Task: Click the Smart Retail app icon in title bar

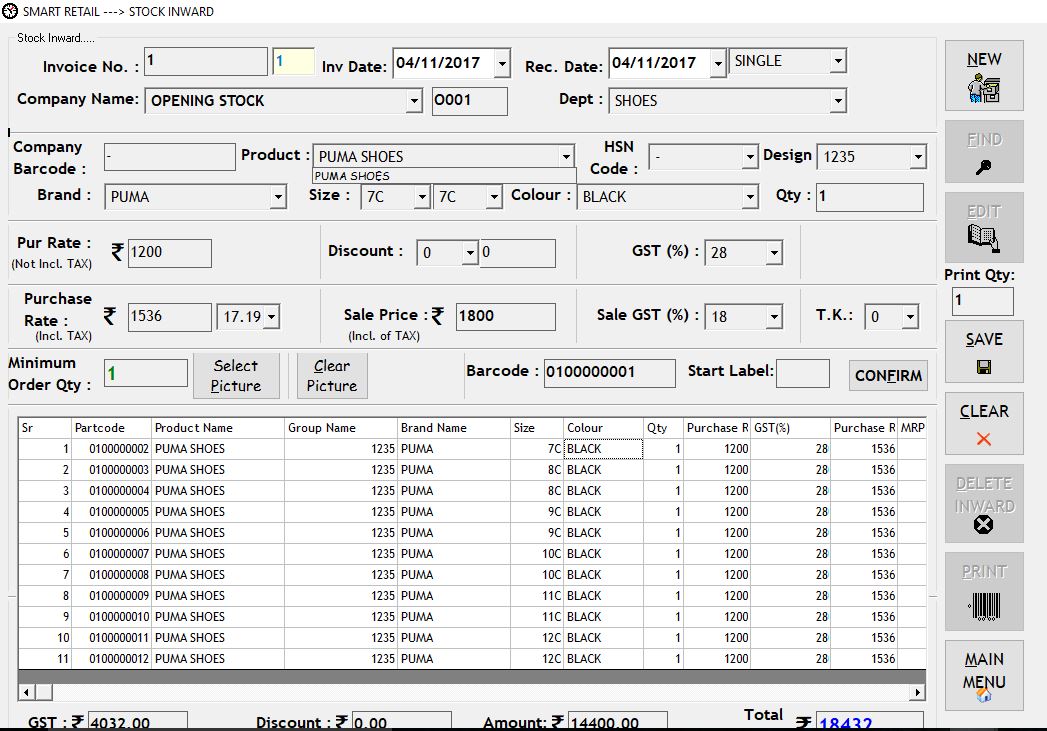Action: pos(10,11)
